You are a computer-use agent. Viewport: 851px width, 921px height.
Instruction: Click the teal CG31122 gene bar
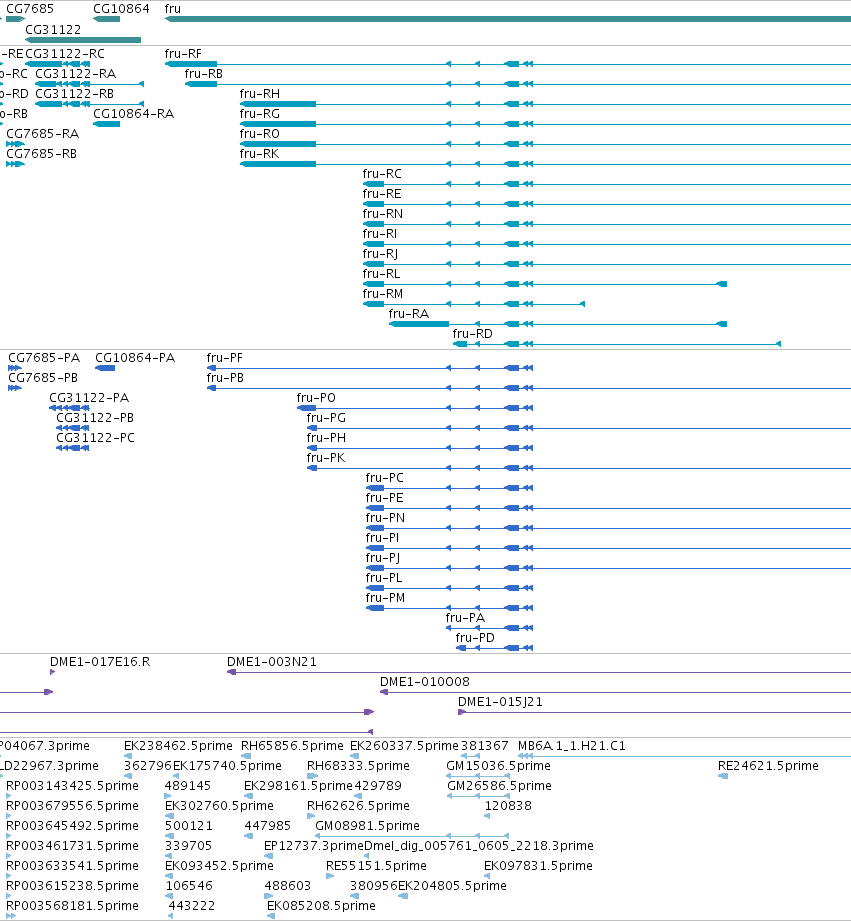[x=83, y=40]
